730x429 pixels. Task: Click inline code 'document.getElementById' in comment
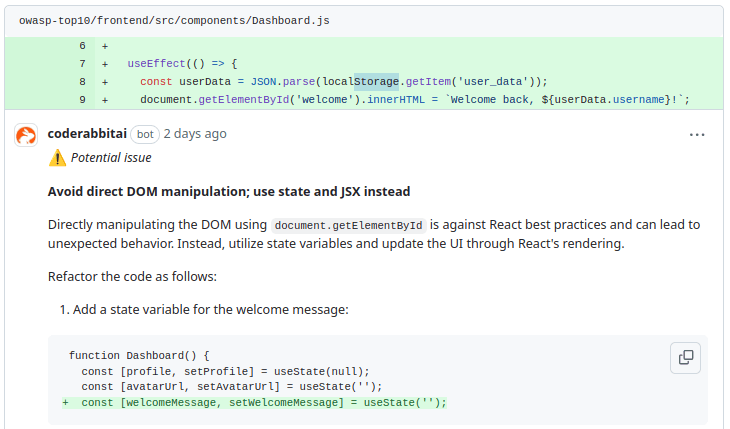pyautogui.click(x=349, y=225)
